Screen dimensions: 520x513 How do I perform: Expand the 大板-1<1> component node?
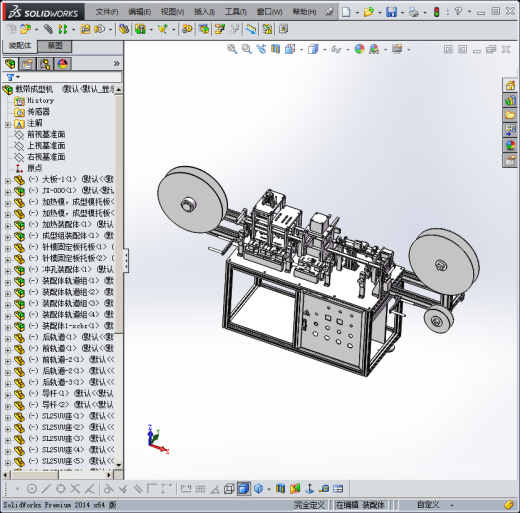(8, 181)
